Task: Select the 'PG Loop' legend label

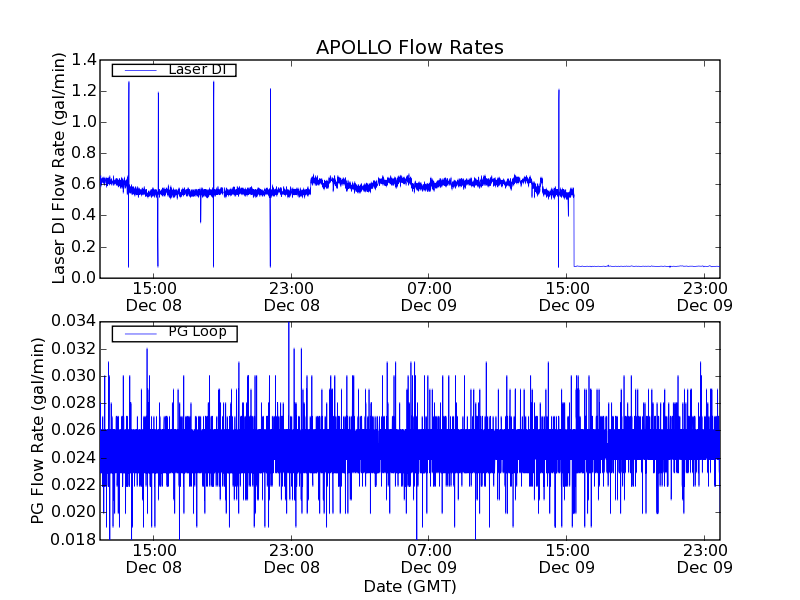Action: tap(197, 332)
